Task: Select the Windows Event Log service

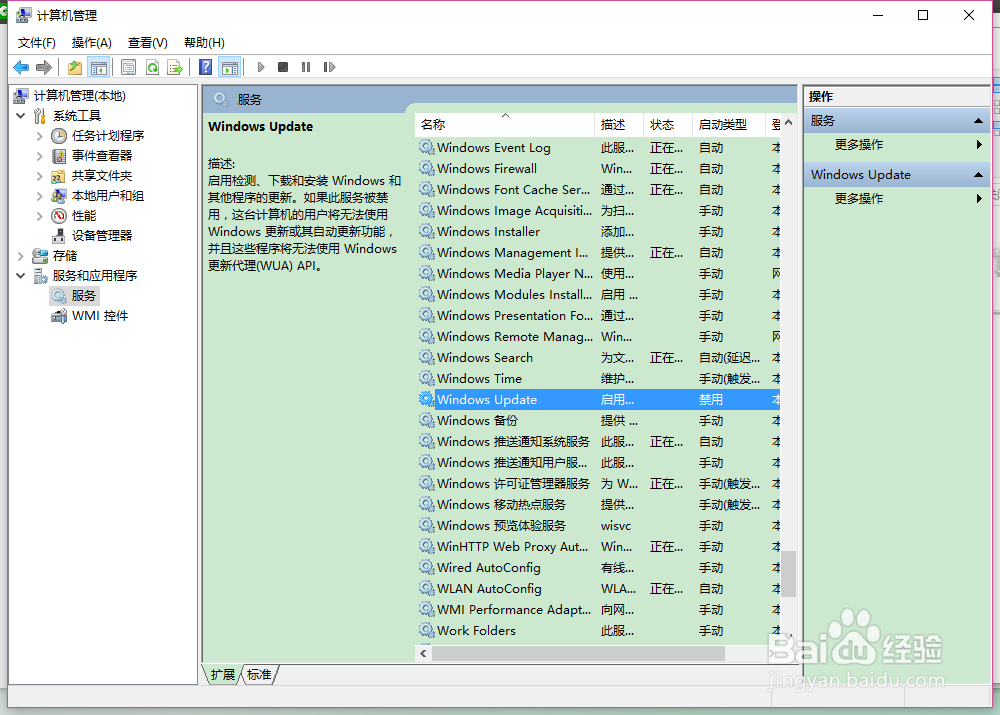Action: coord(494,148)
